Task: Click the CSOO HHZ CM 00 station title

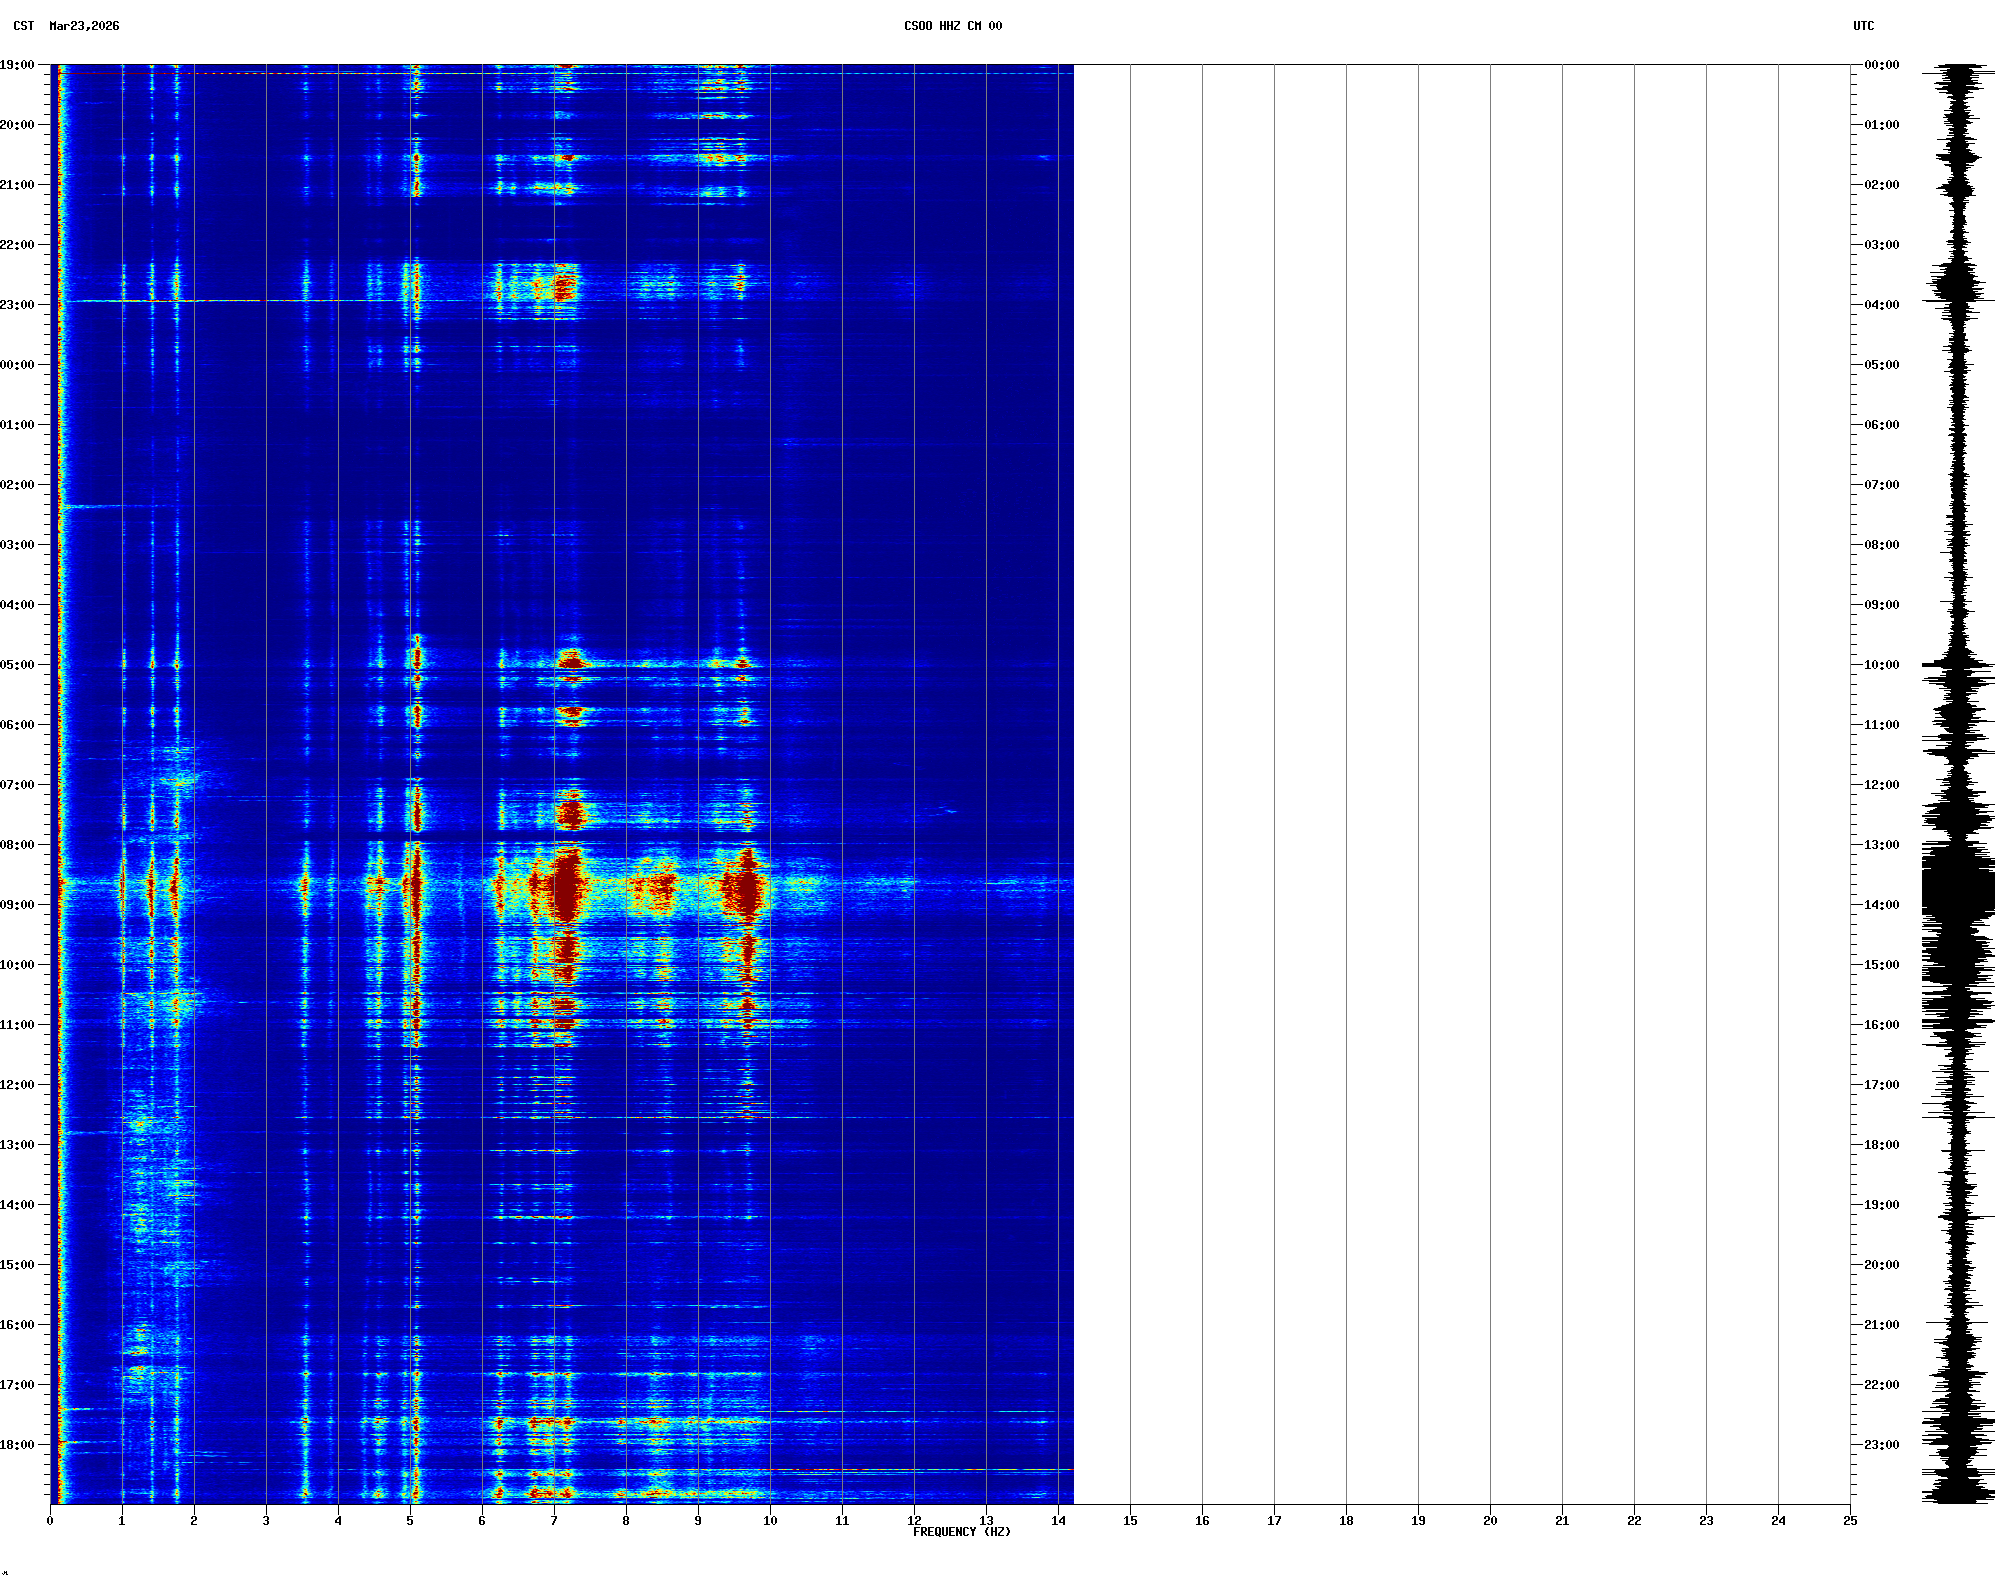Action: 952,26
